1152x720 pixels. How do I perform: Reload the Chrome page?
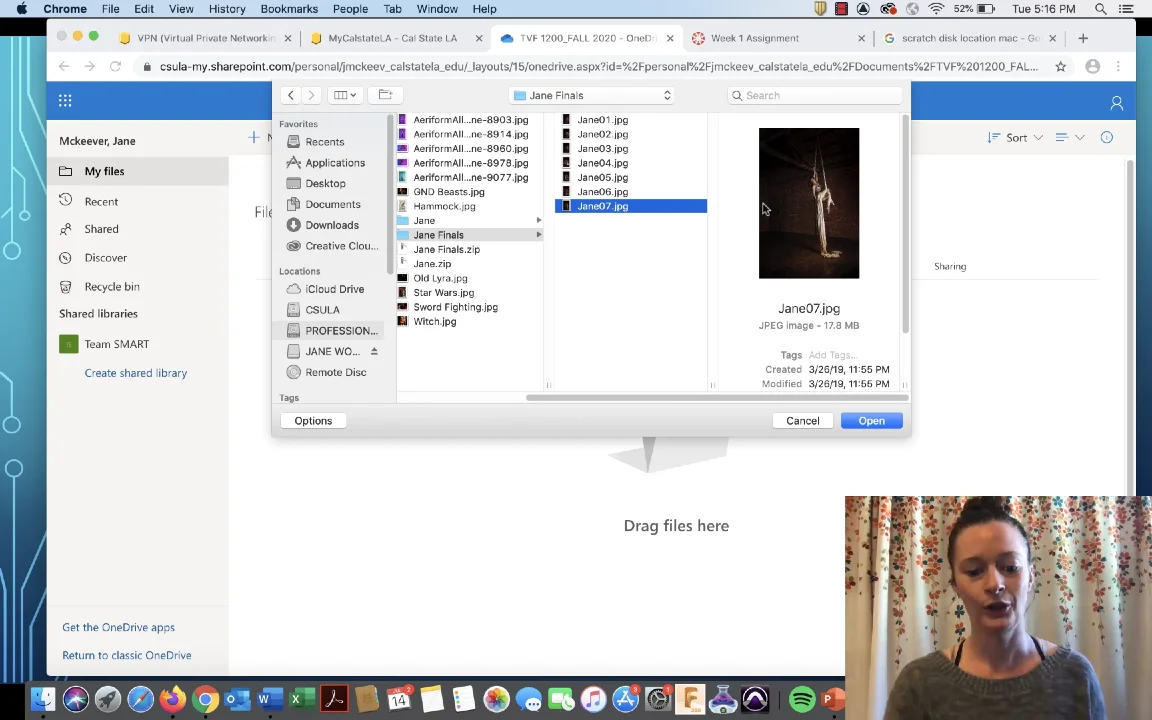[115, 66]
